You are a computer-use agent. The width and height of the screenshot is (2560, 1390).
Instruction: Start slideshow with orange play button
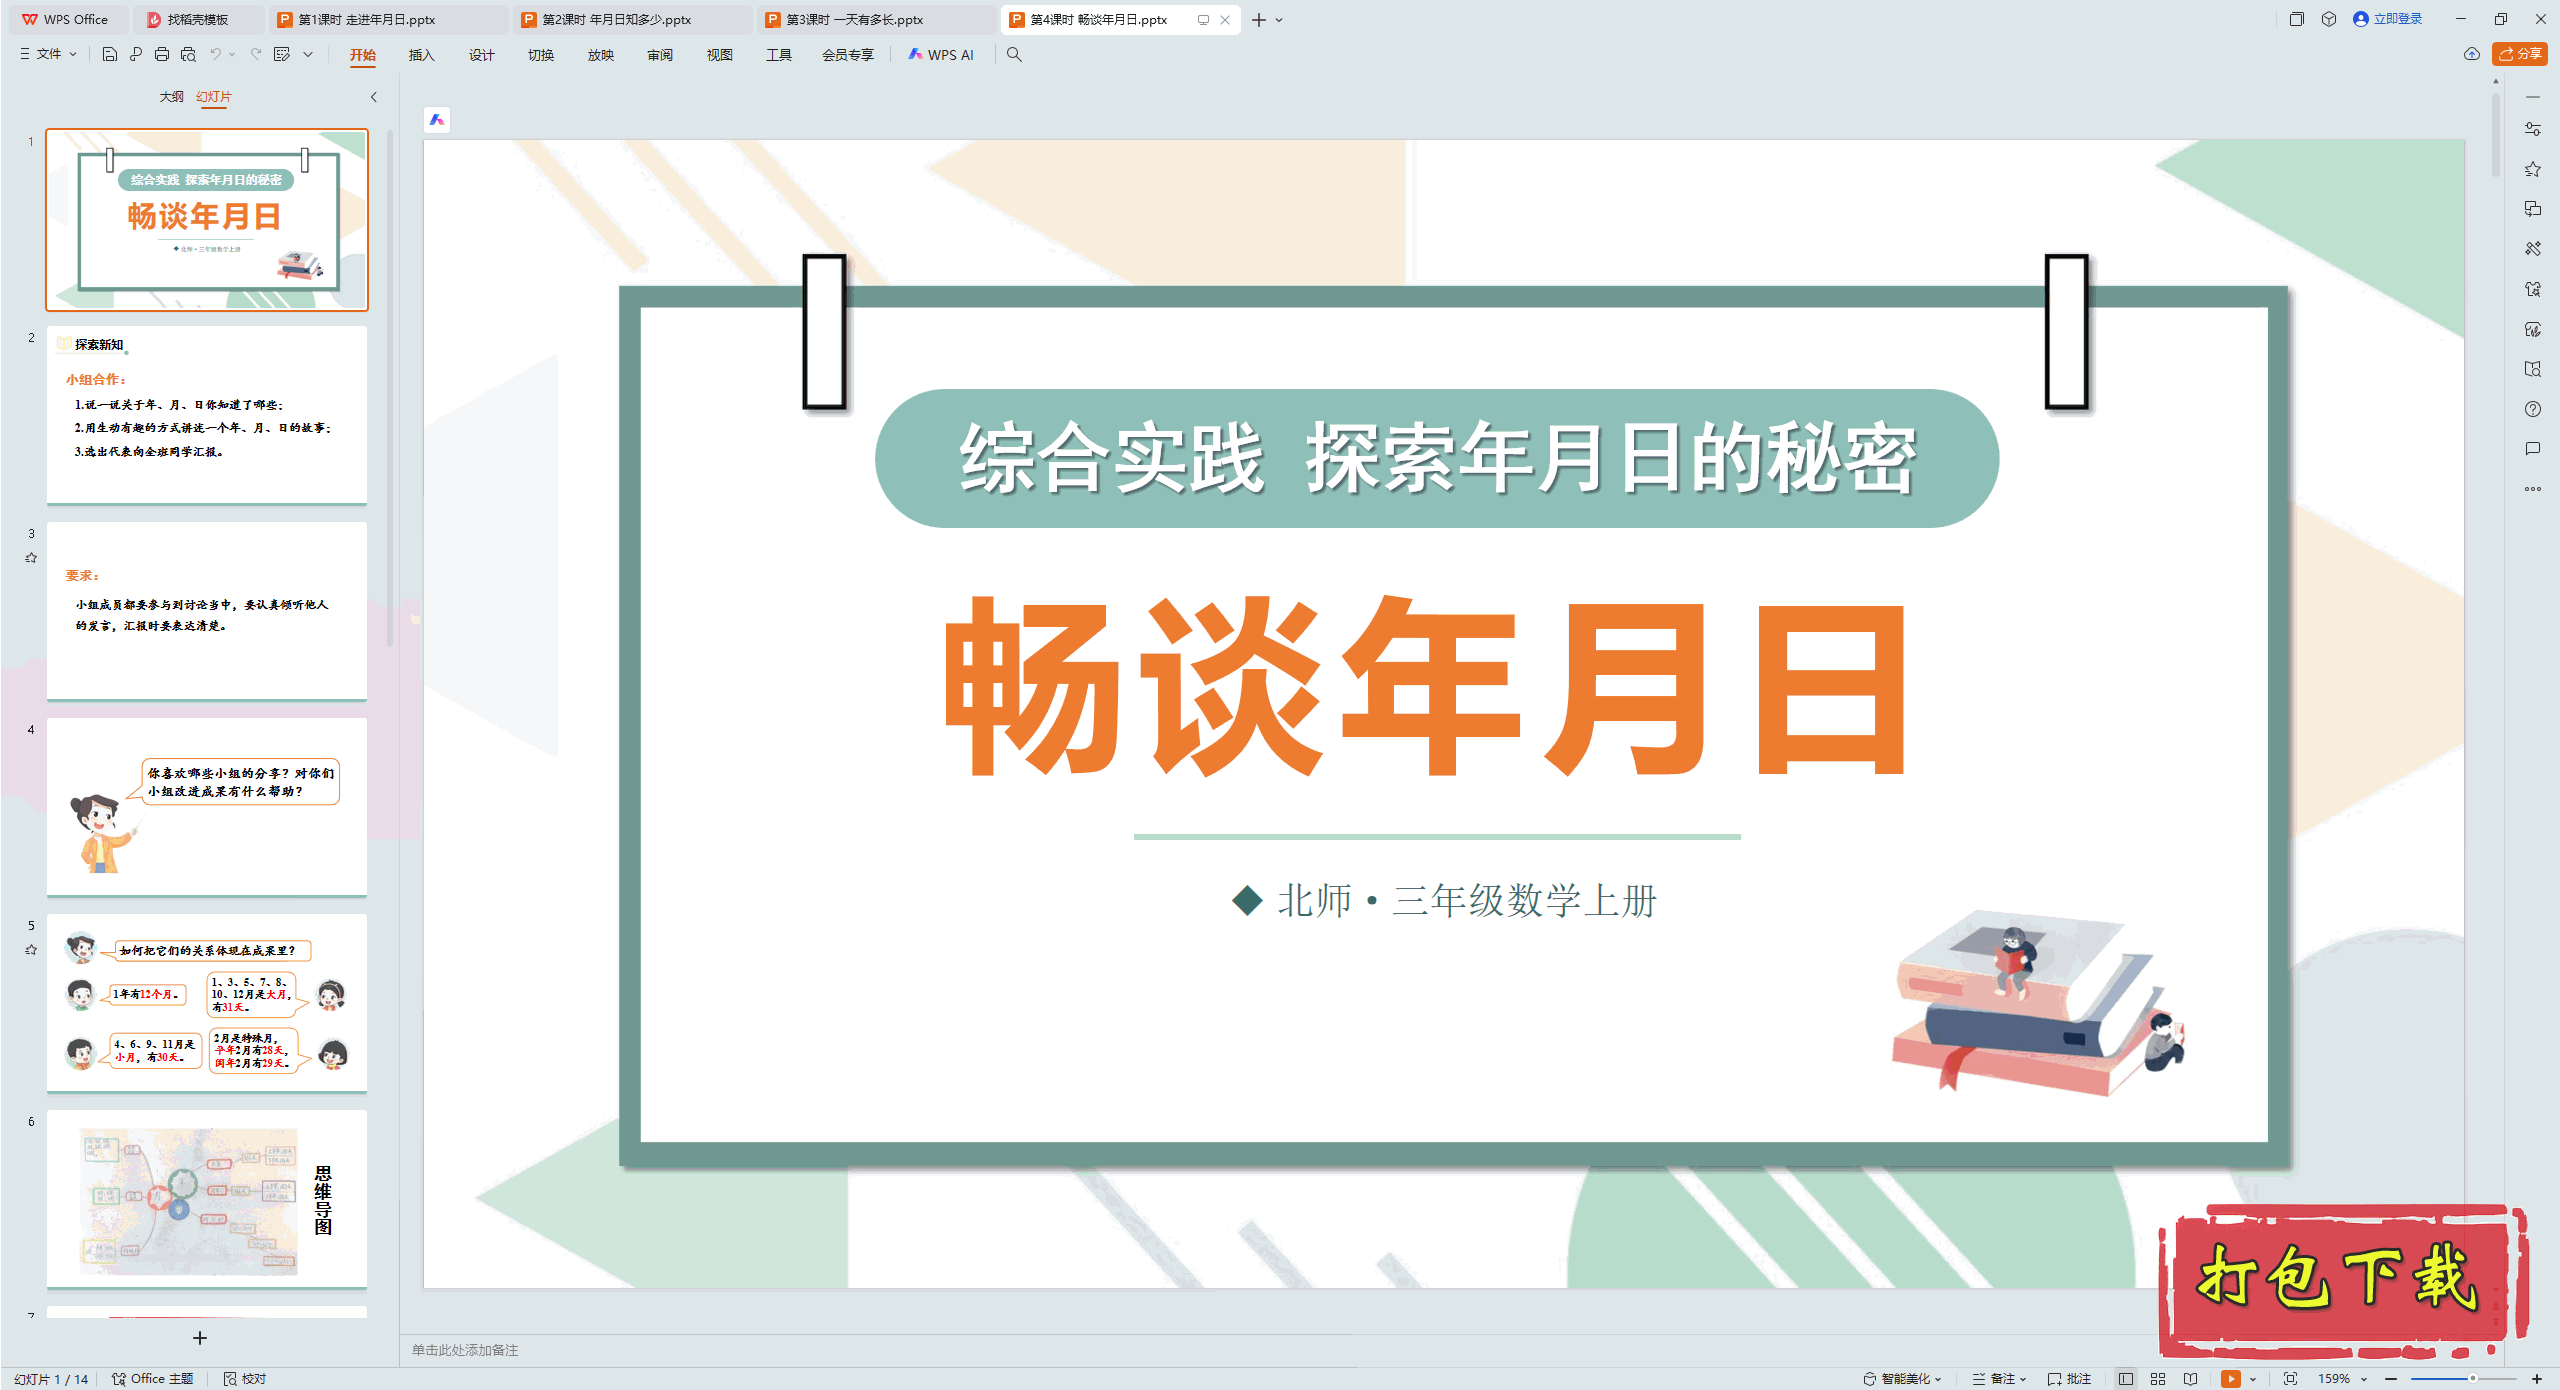pyautogui.click(x=2230, y=1378)
